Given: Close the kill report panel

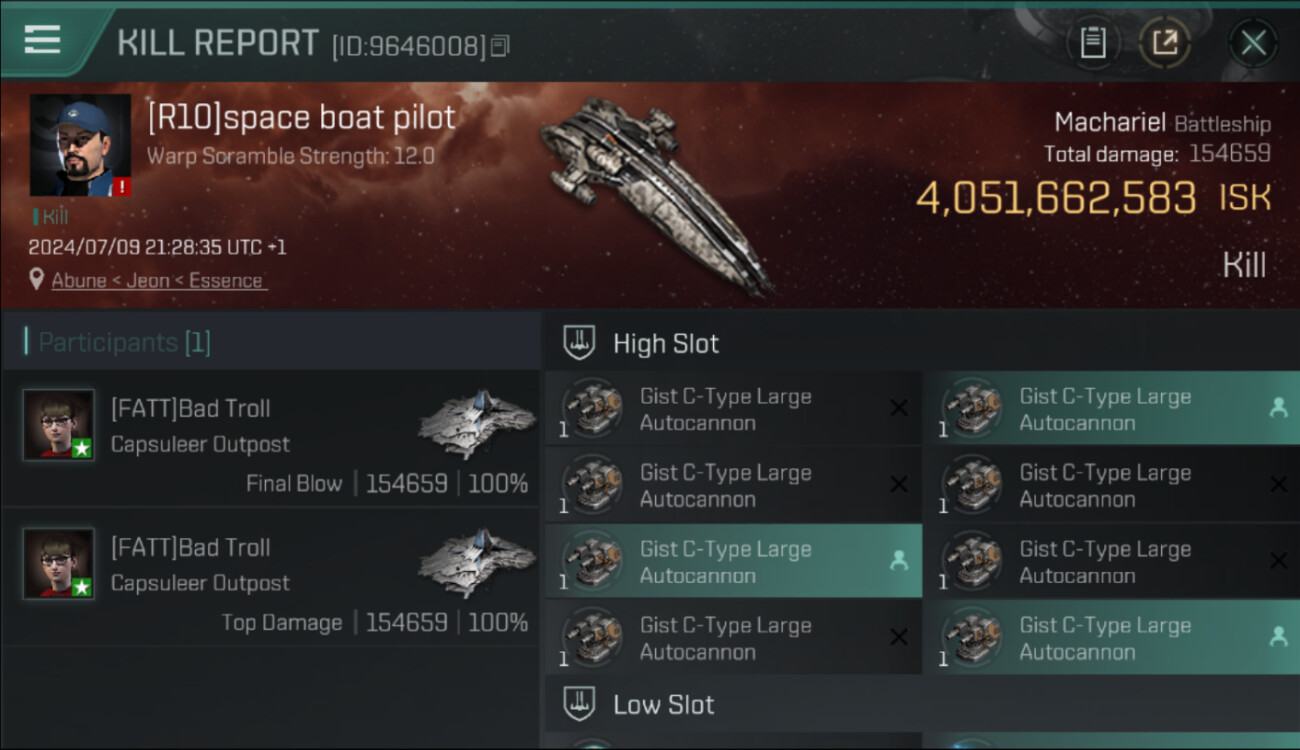Looking at the screenshot, I should point(1253,43).
